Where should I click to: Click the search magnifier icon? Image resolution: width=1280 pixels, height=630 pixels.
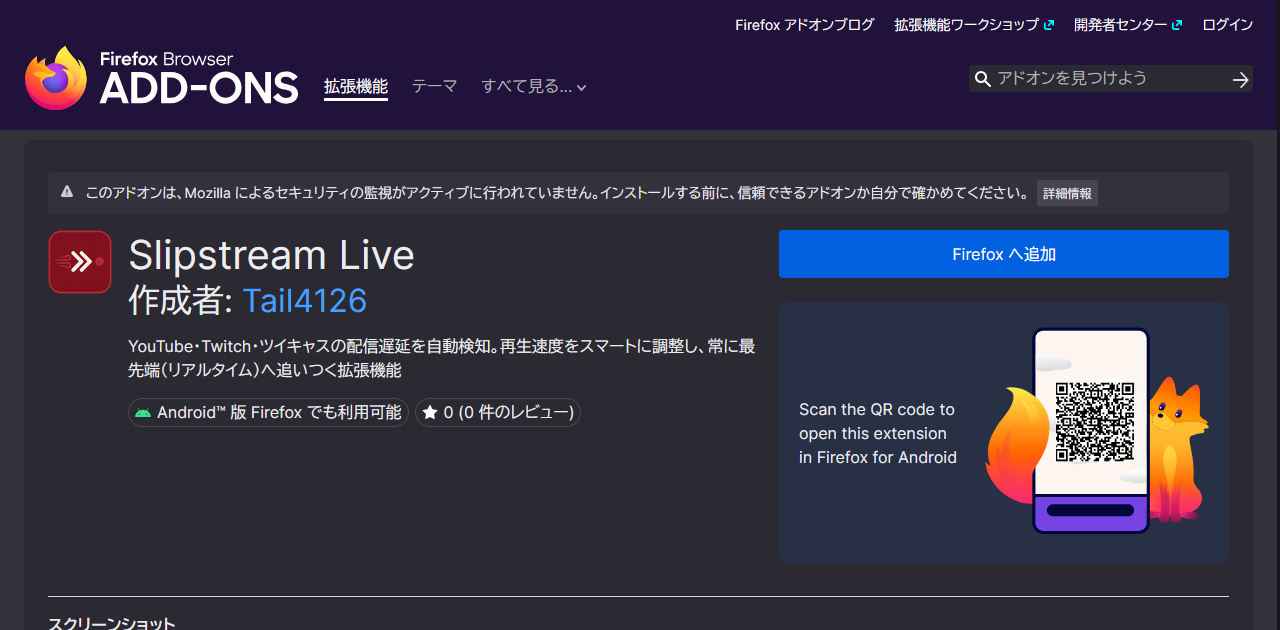983,79
